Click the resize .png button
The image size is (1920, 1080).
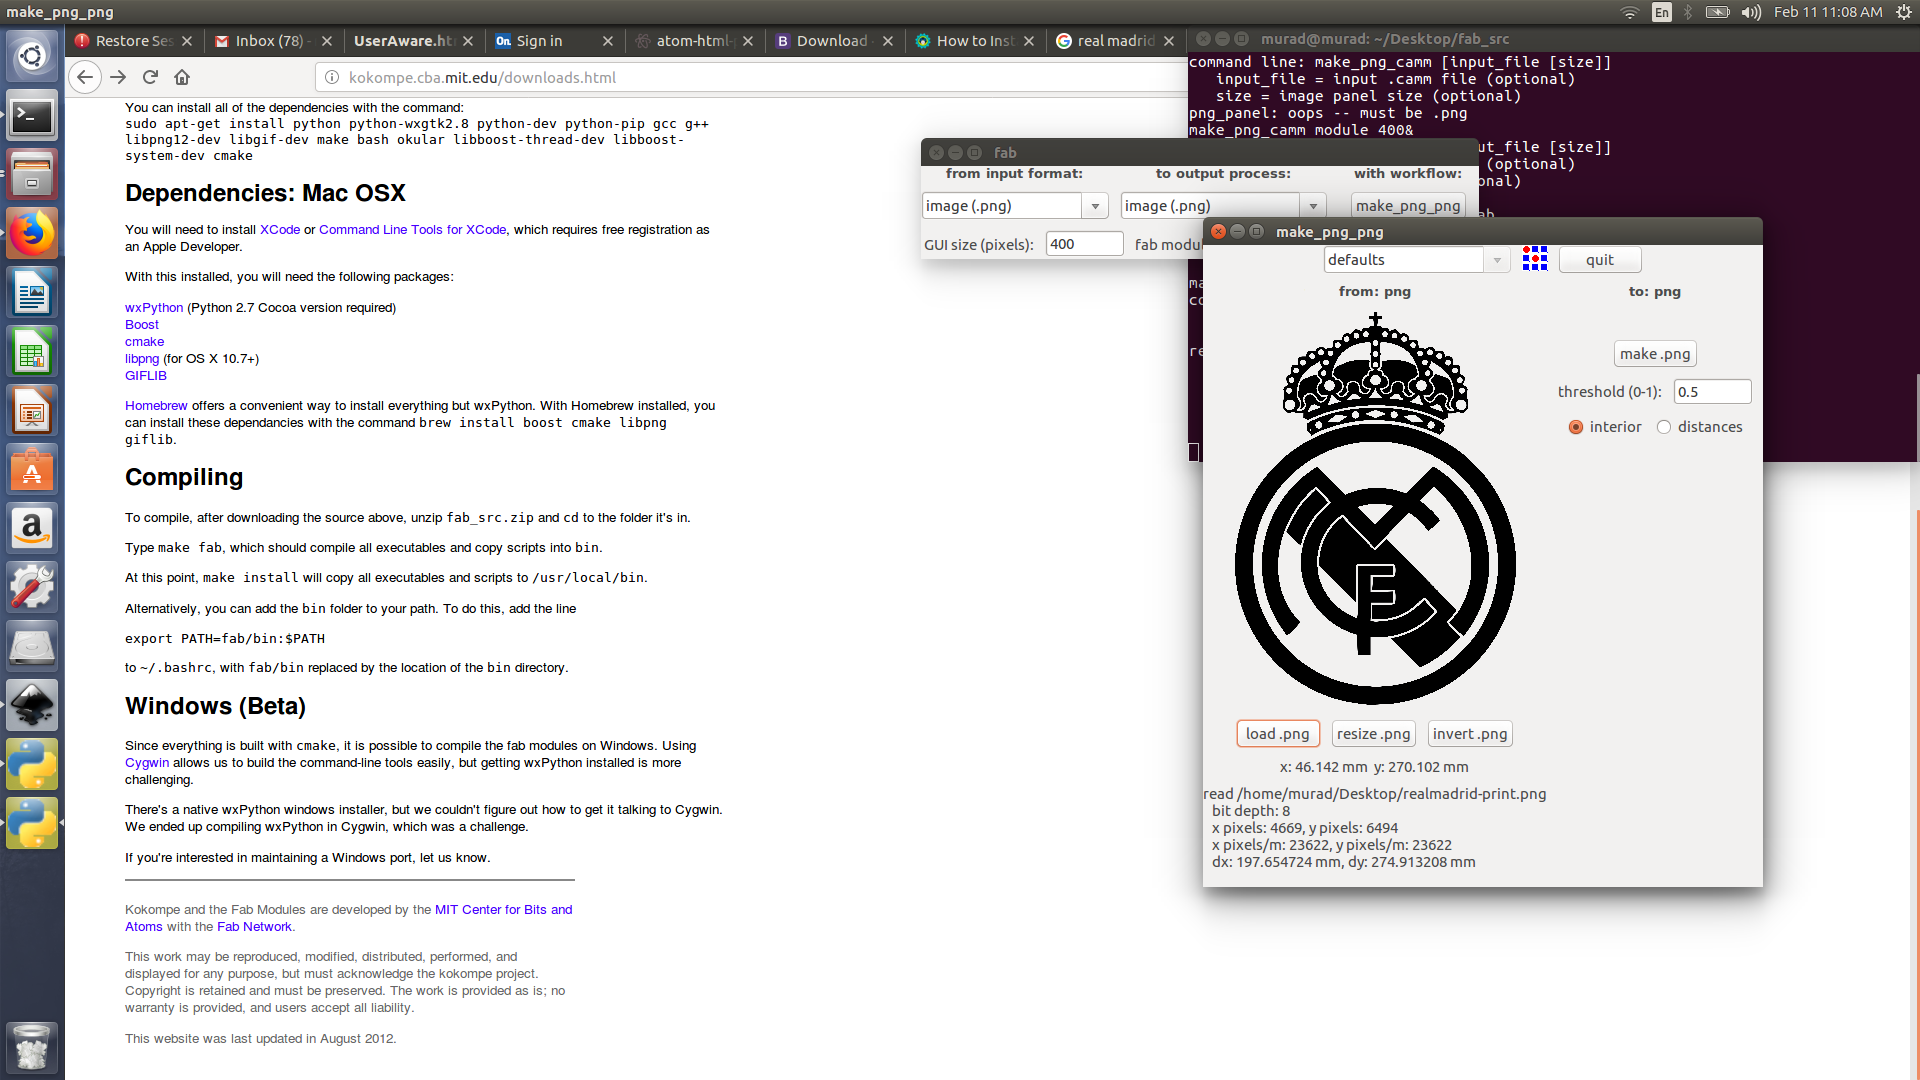pyautogui.click(x=1374, y=734)
